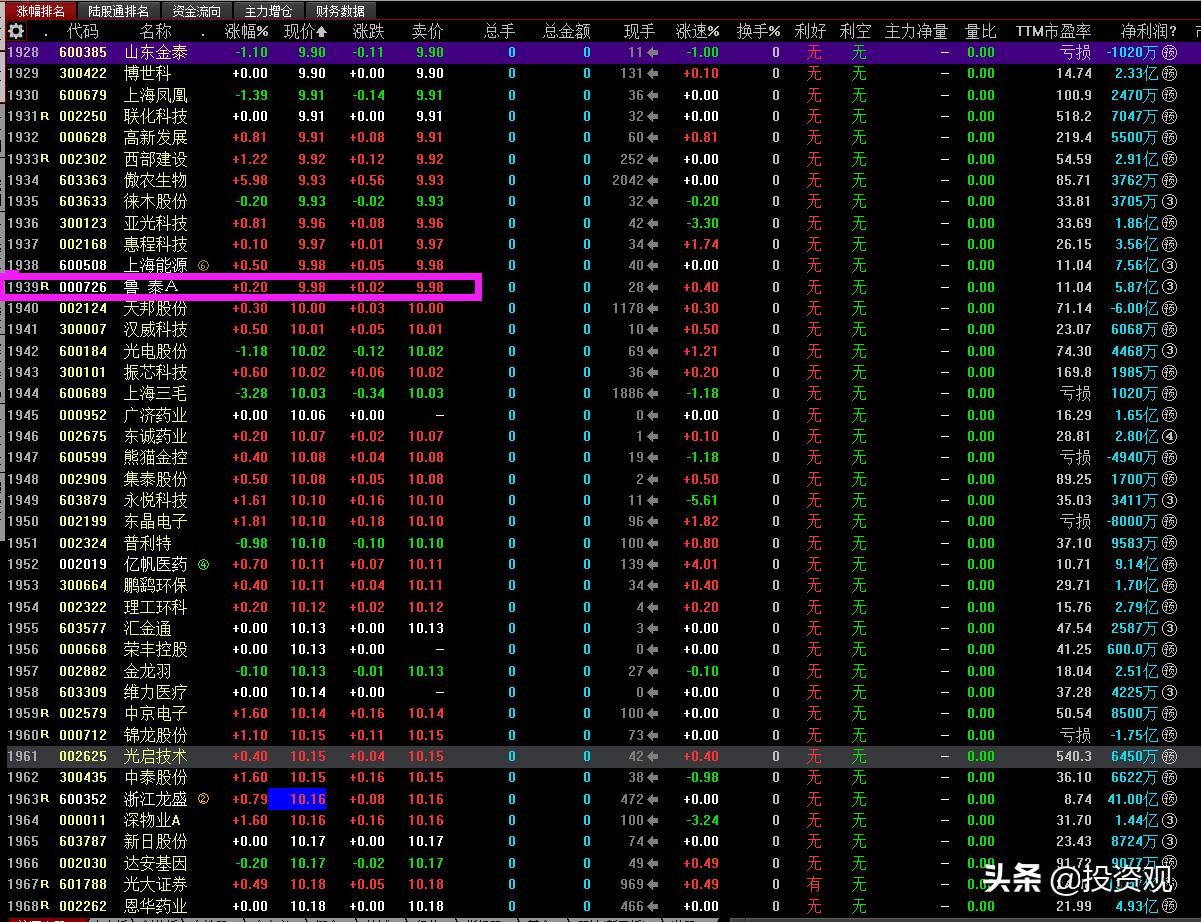
Task: Click circled 3 report icon in 汇金通 row
Action: pyautogui.click(x=1169, y=628)
